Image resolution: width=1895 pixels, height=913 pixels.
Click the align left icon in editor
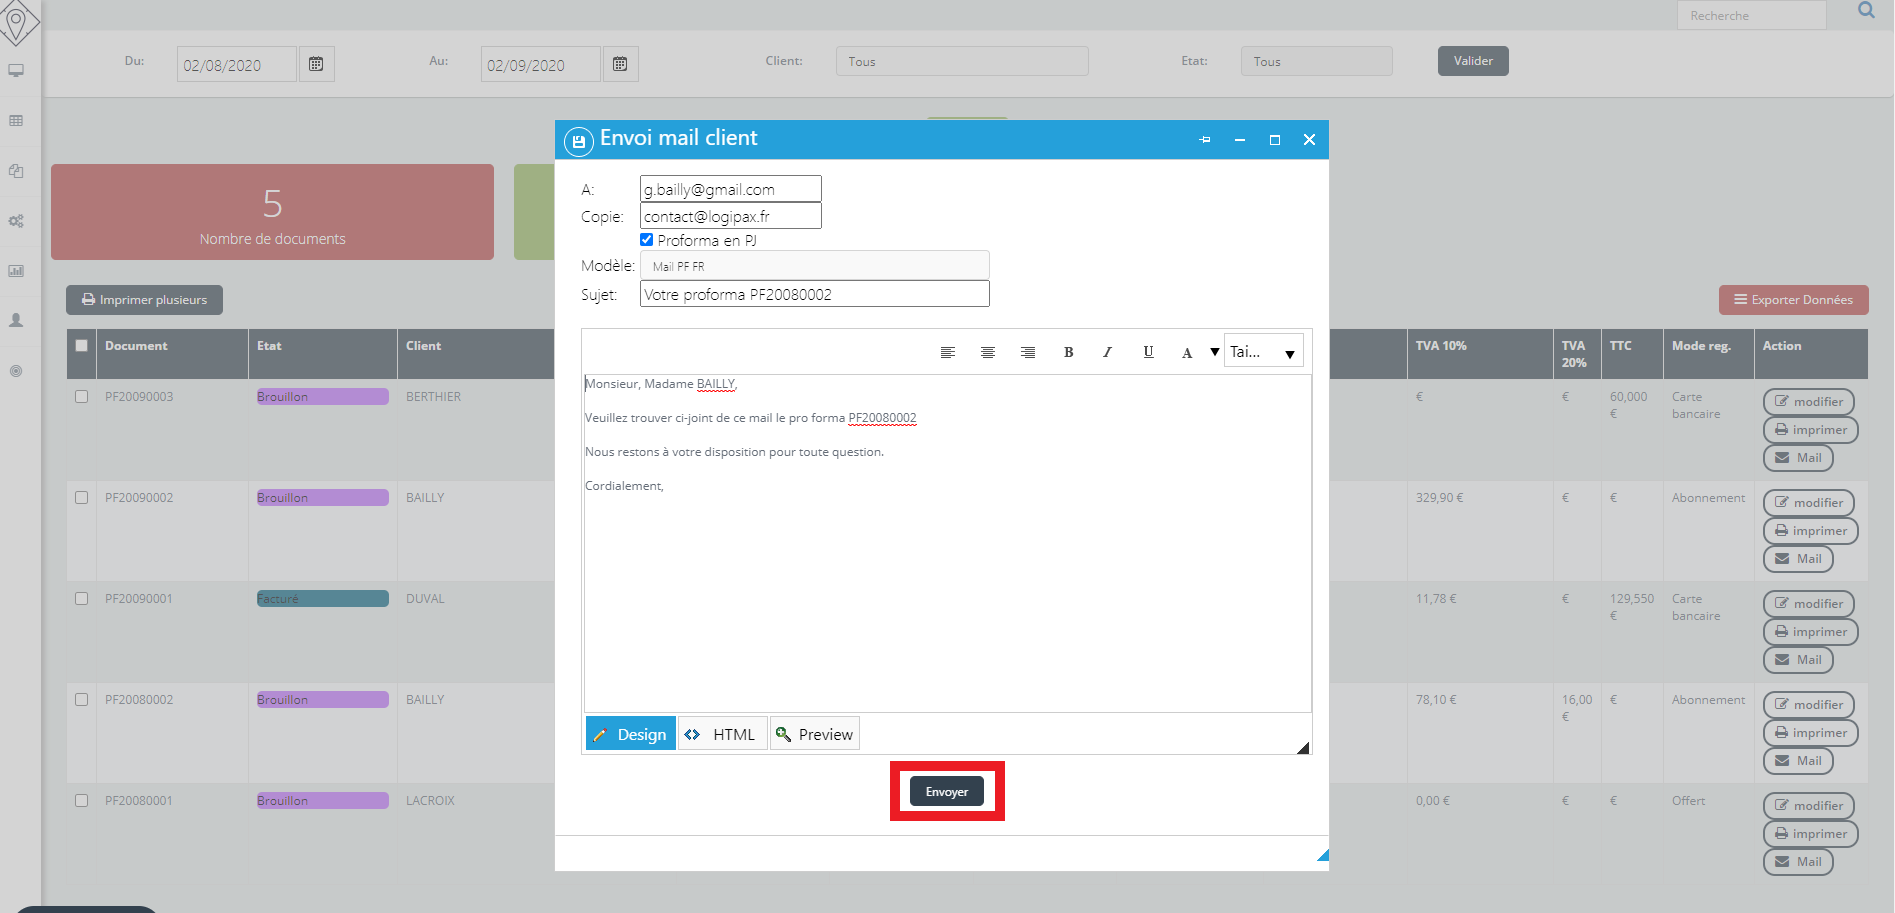[948, 352]
